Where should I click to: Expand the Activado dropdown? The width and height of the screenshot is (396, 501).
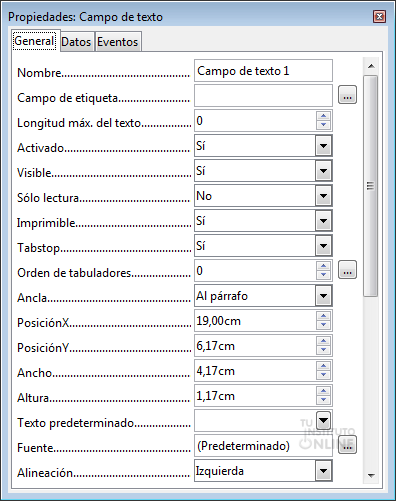323,146
